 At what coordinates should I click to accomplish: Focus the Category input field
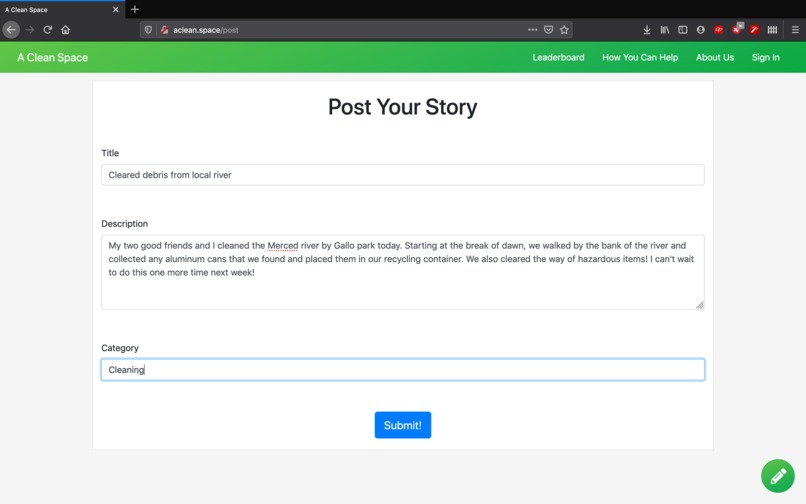402,370
